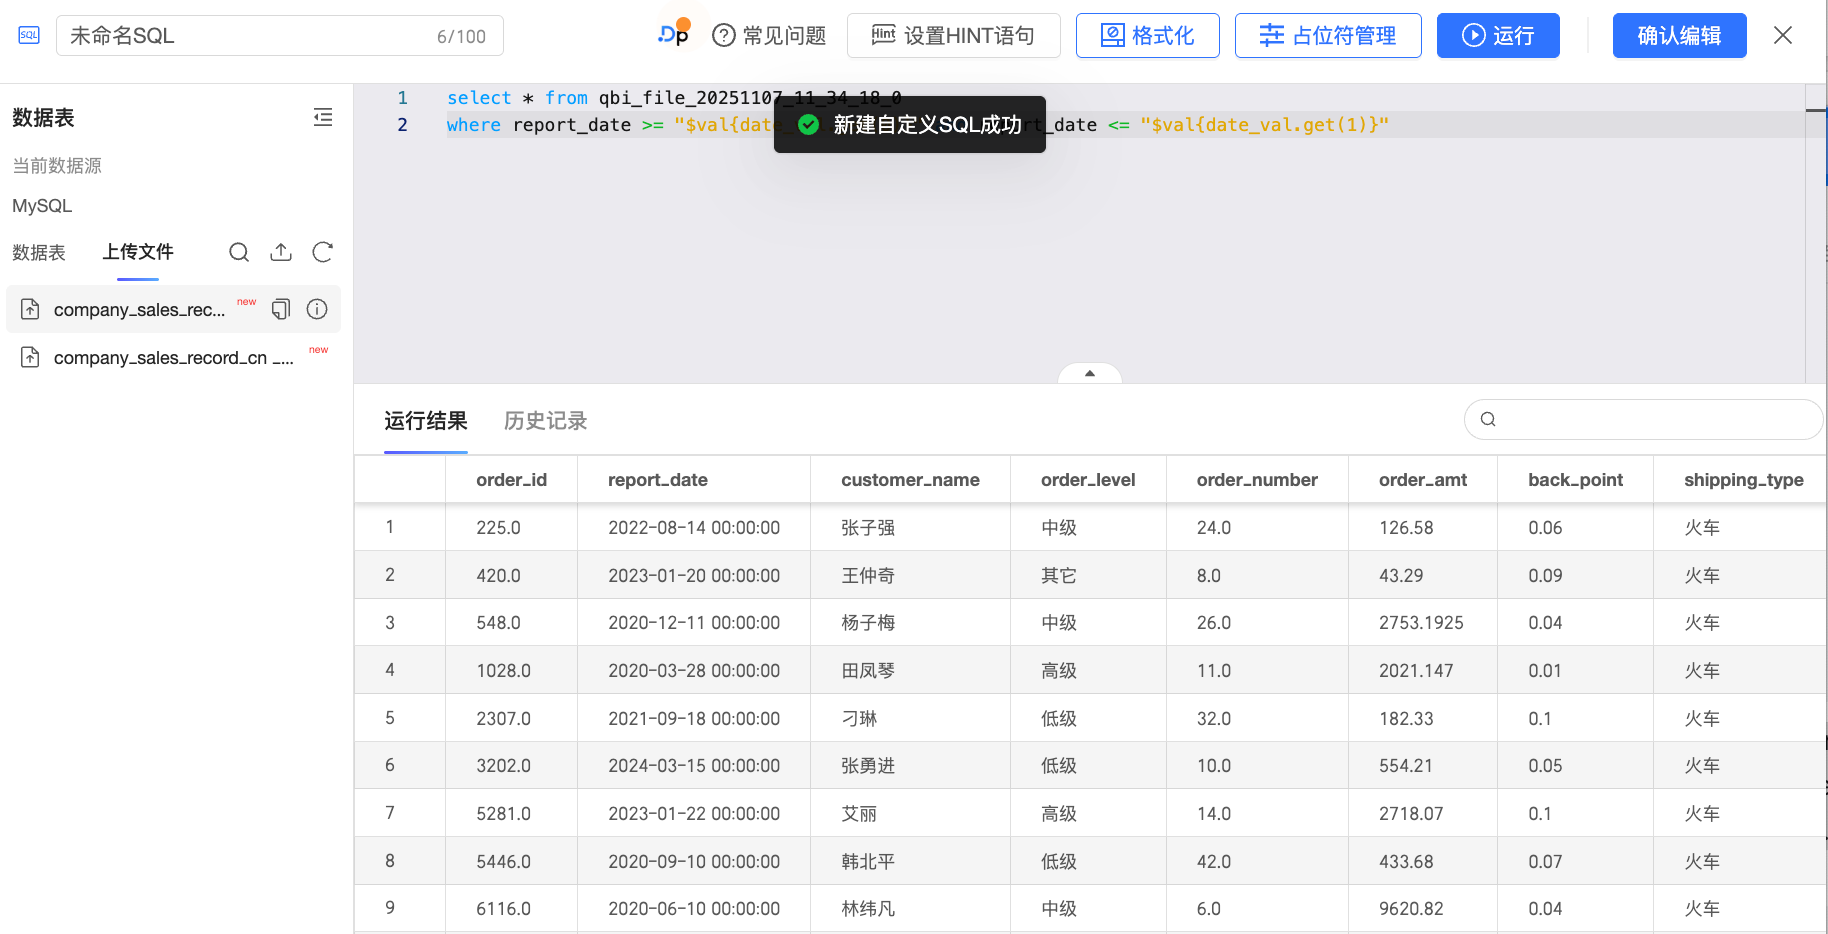
Task: Open 占位符管理 placeholder management
Action: click(1327, 36)
